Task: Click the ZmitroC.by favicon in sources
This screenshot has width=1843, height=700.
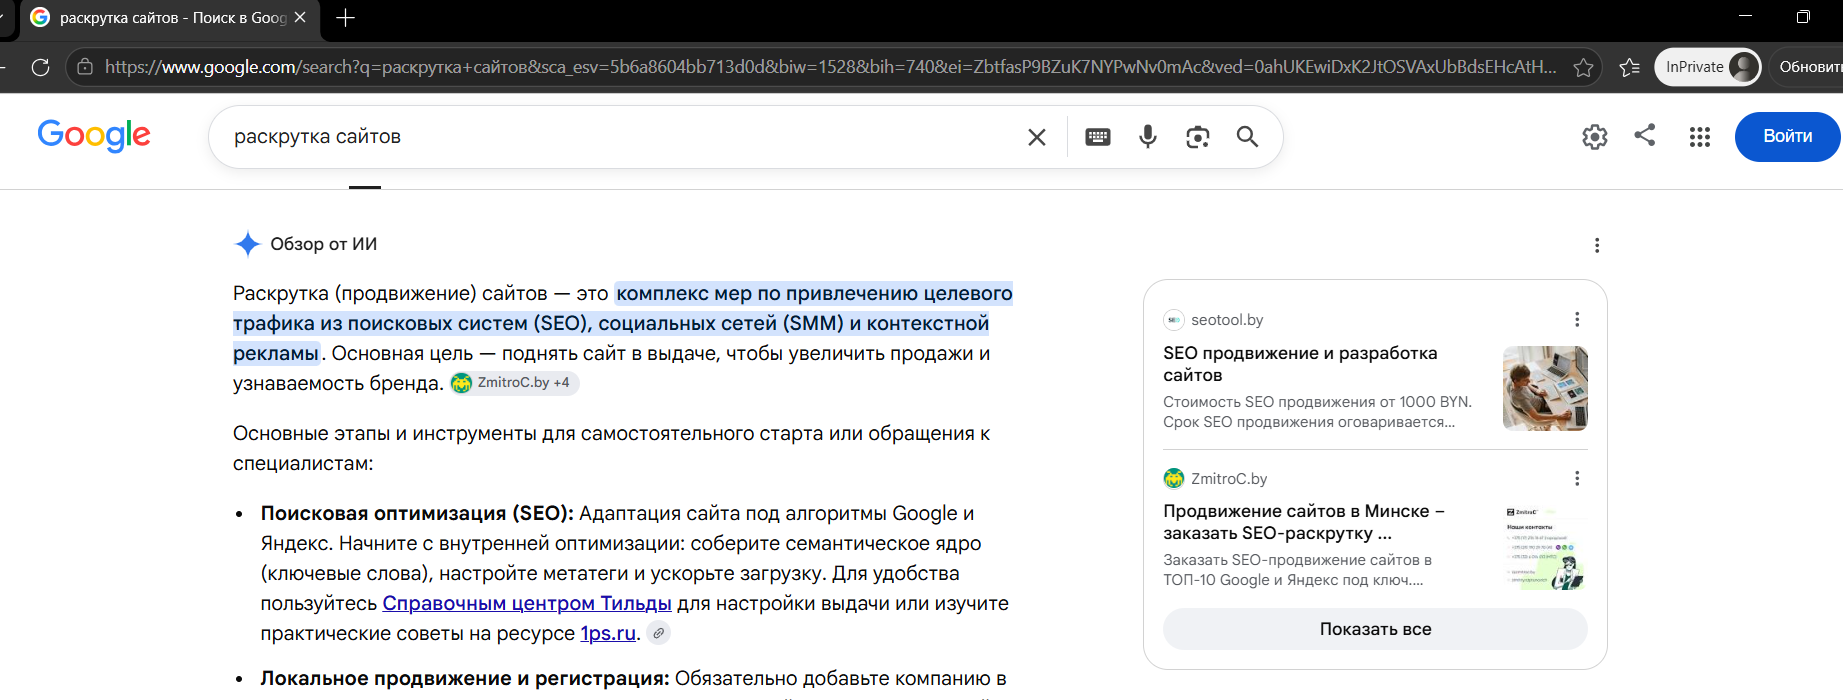Action: 1174,478
